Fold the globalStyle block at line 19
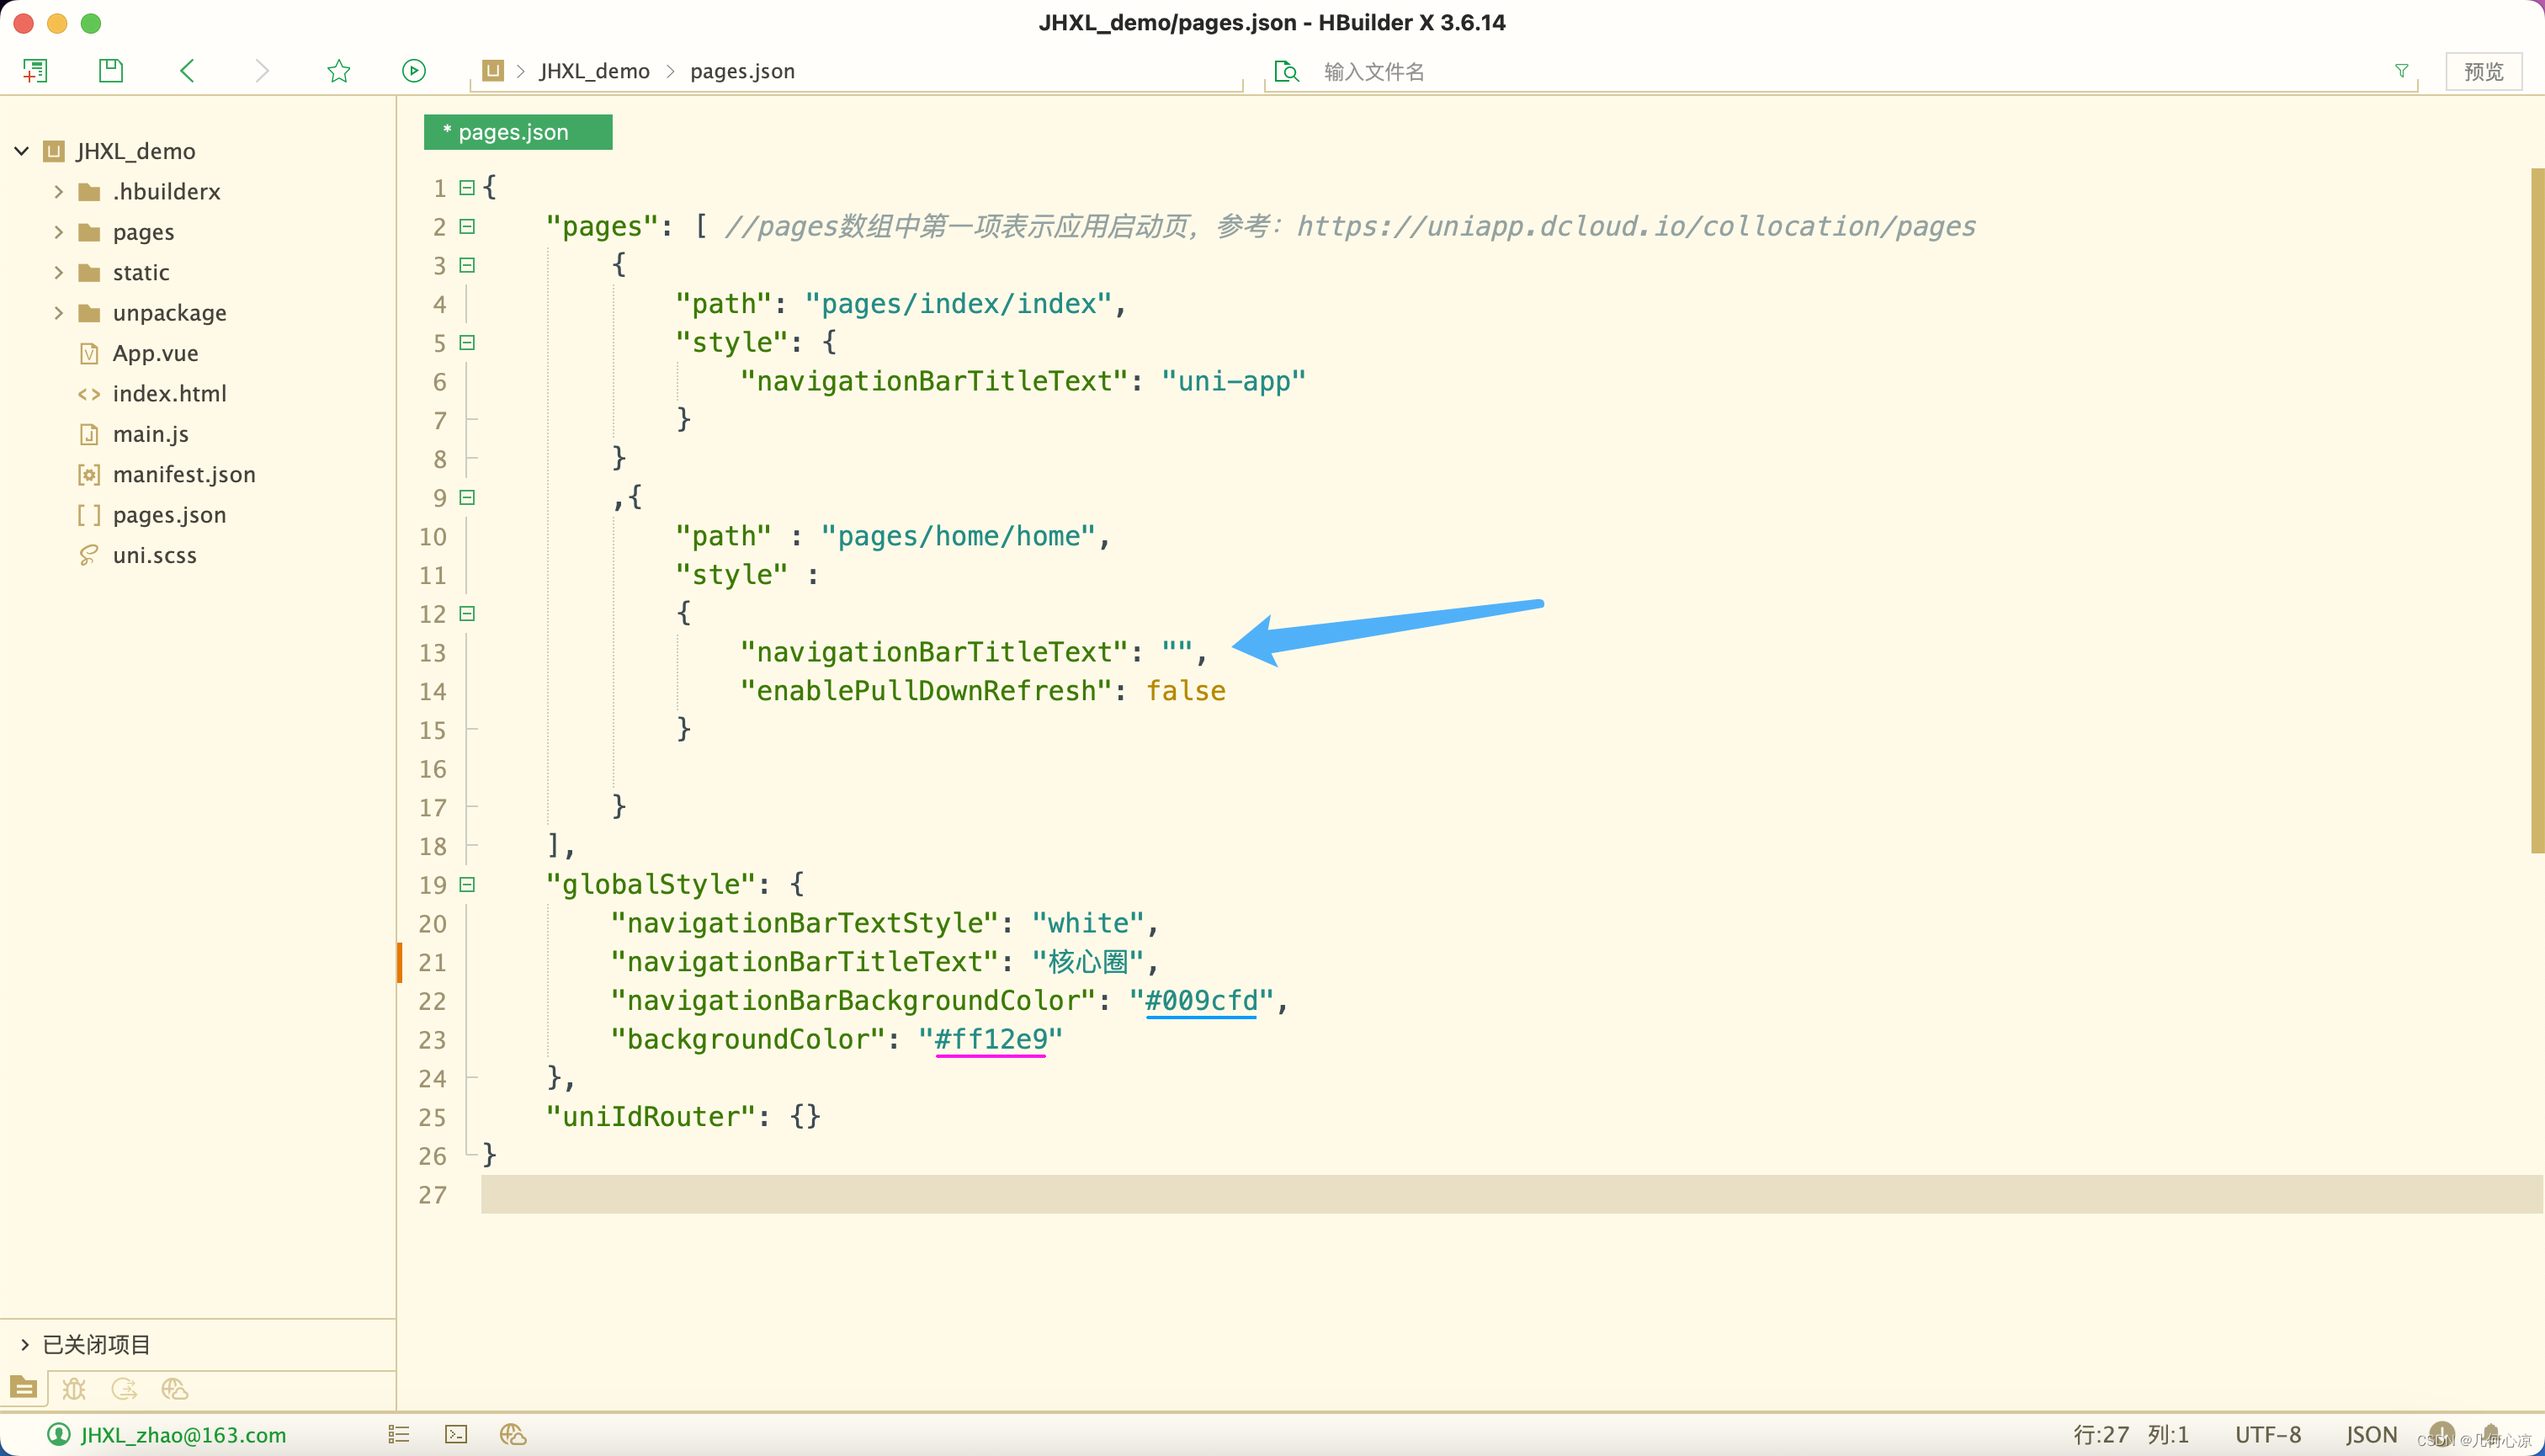The image size is (2545, 1456). point(467,884)
